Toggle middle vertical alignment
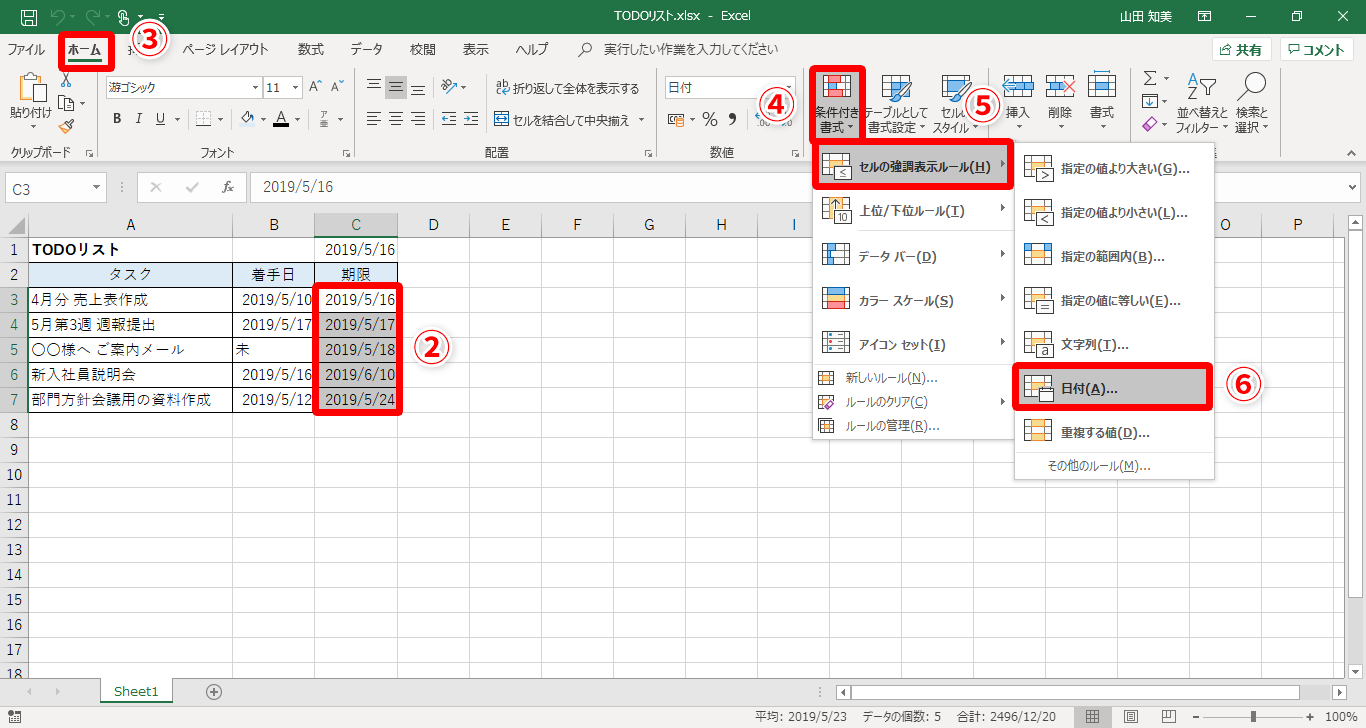1366x728 pixels. [396, 87]
